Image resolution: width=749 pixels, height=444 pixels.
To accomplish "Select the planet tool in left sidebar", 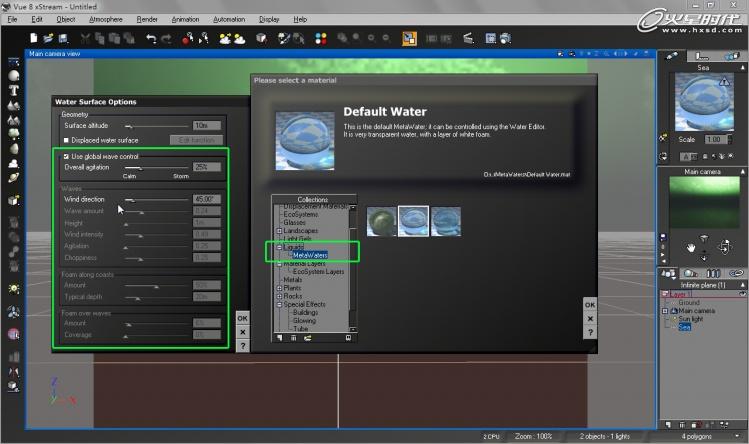I will (13, 178).
